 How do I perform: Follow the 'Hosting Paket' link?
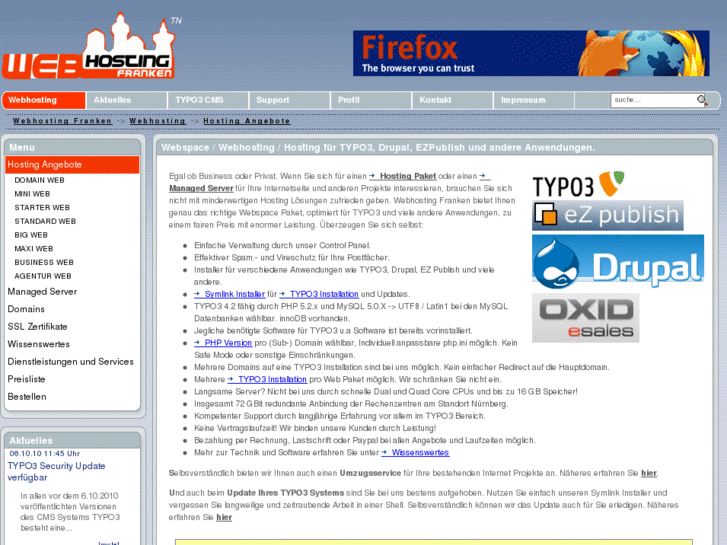coord(402,176)
